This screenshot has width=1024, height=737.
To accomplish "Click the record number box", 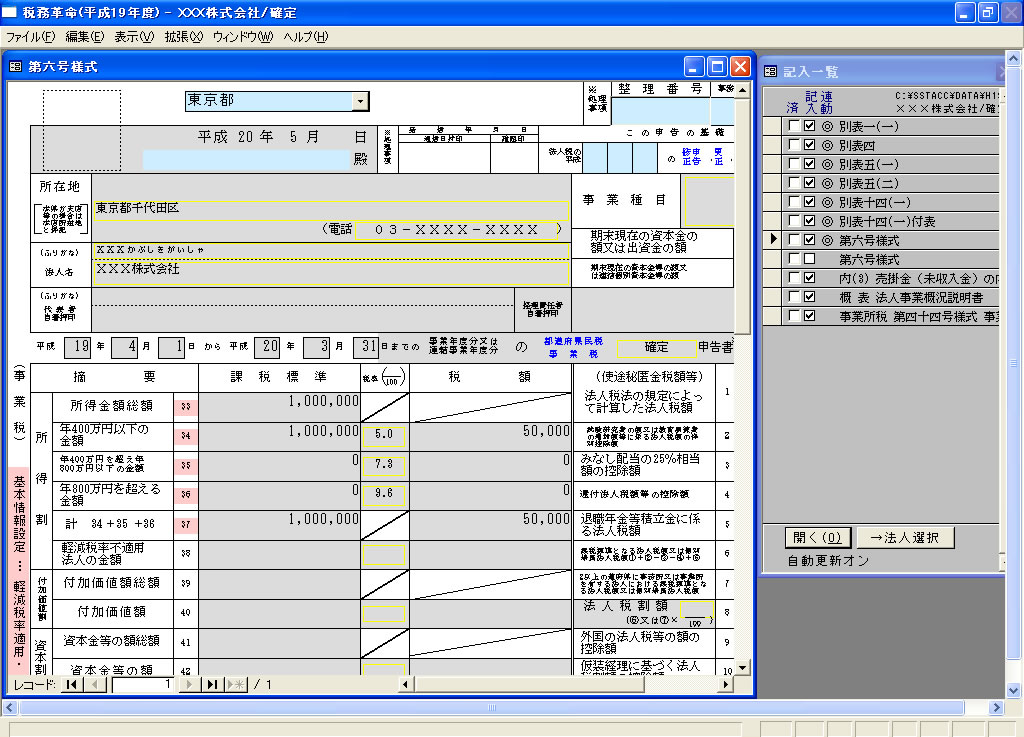I will 143,684.
